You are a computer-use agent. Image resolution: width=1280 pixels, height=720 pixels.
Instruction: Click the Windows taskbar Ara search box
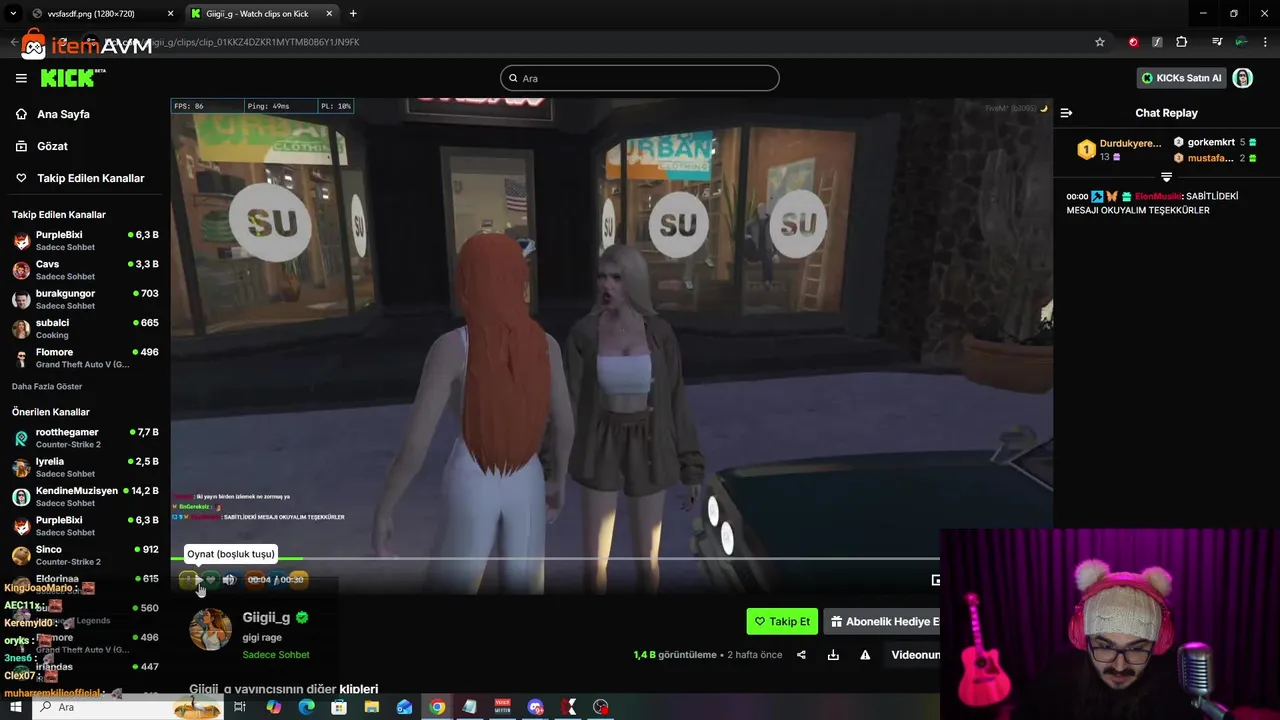tap(128, 707)
